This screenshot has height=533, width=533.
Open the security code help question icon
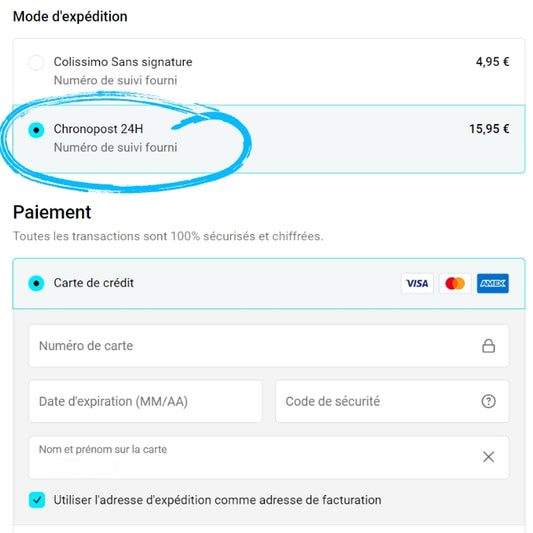(488, 401)
